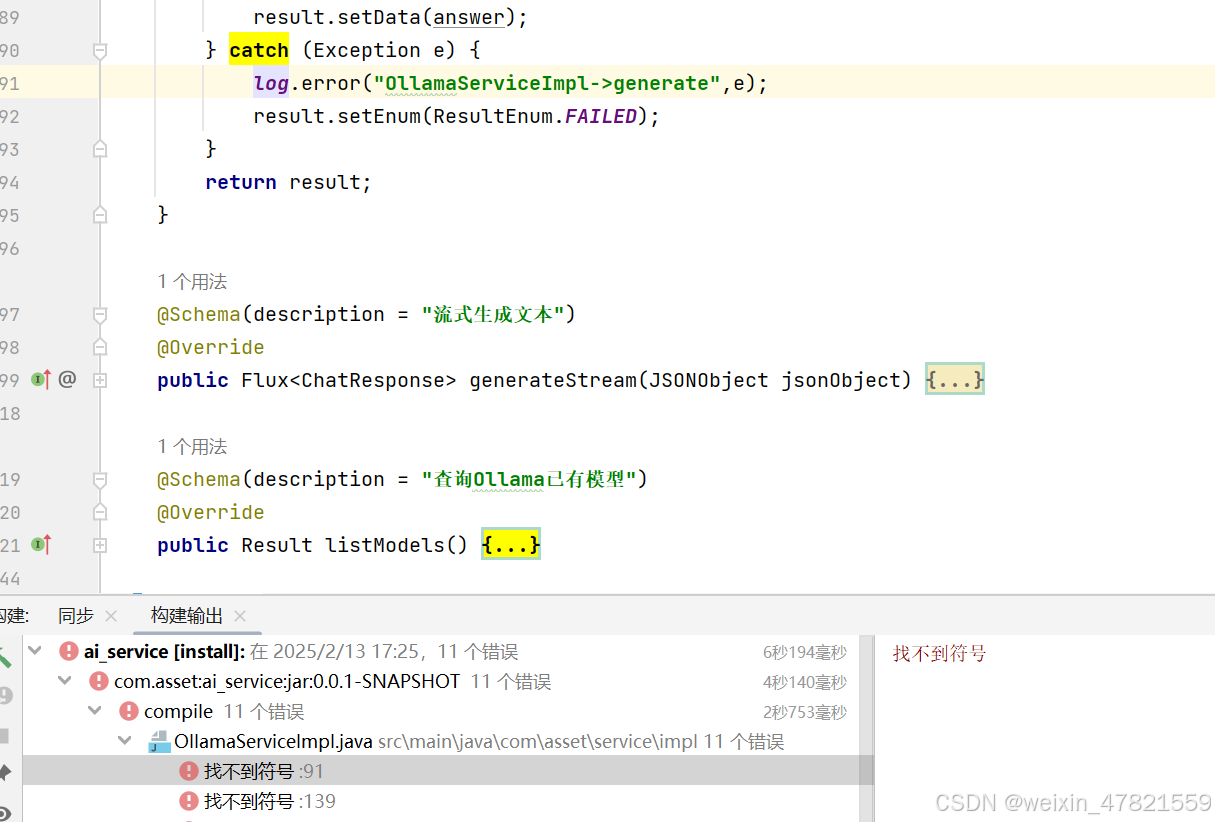The width and height of the screenshot is (1215, 822).
Task: Click Flux<ChatResponse> return type
Action: coord(349,380)
